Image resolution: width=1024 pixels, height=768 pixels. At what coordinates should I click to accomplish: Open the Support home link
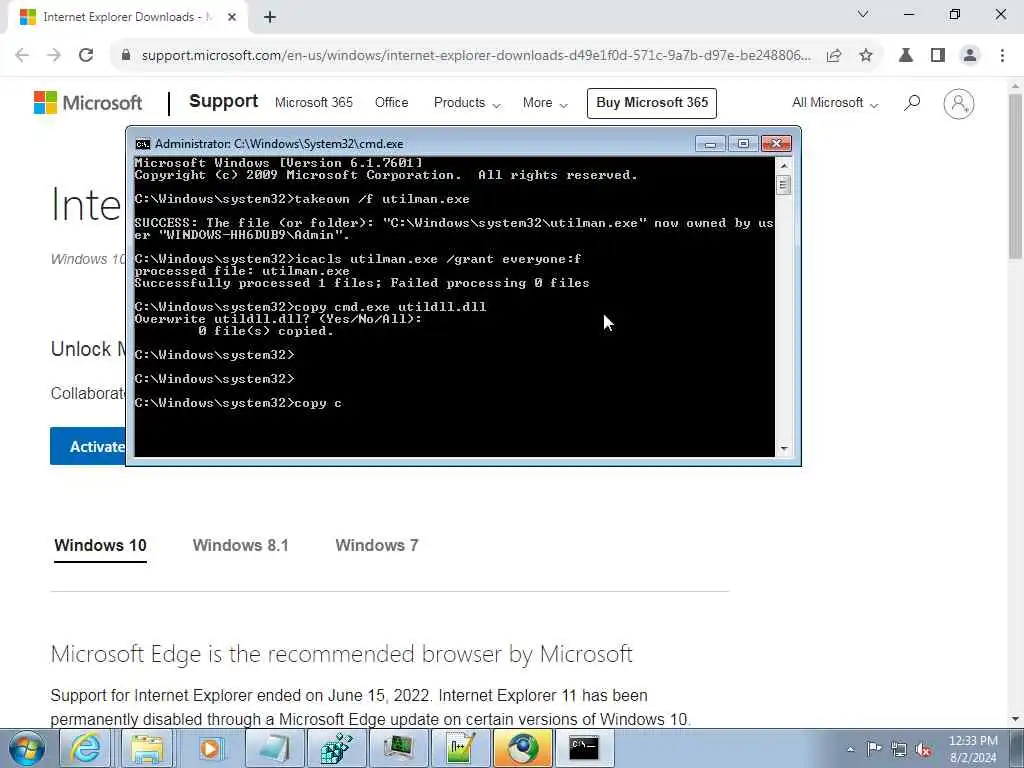[223, 101]
